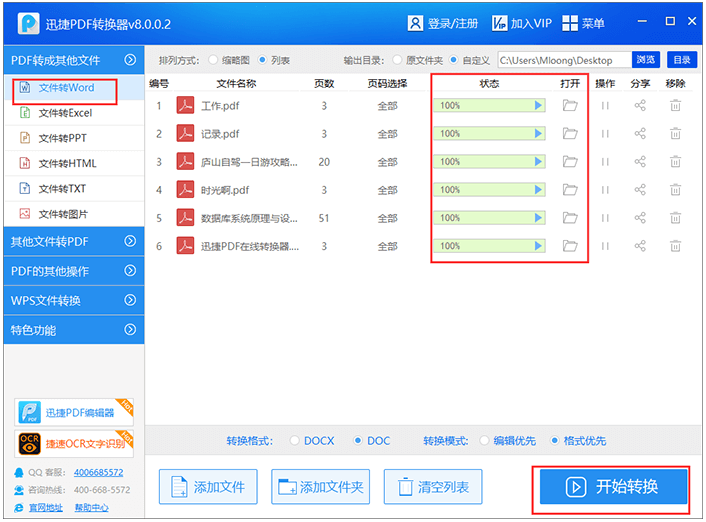Viewport: 706px width, 522px height.
Task: Open 页码选择 全部 for 数据库系统原理 row
Action: pyautogui.click(x=387, y=218)
